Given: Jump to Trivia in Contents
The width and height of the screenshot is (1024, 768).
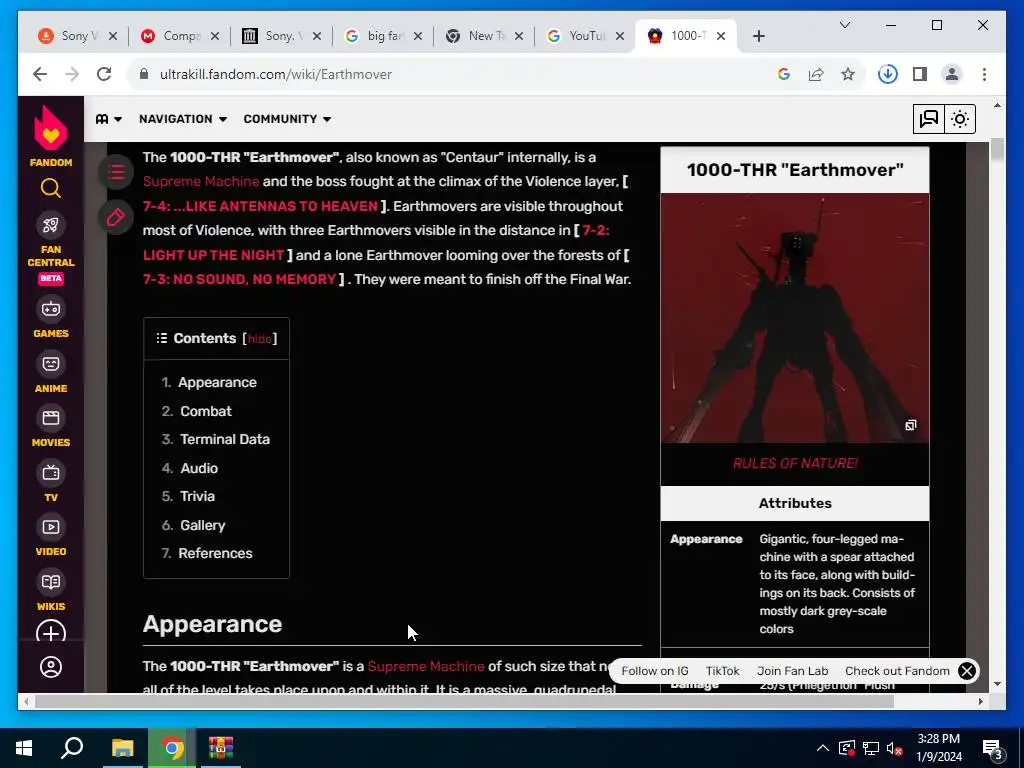Looking at the screenshot, I should (x=197, y=496).
